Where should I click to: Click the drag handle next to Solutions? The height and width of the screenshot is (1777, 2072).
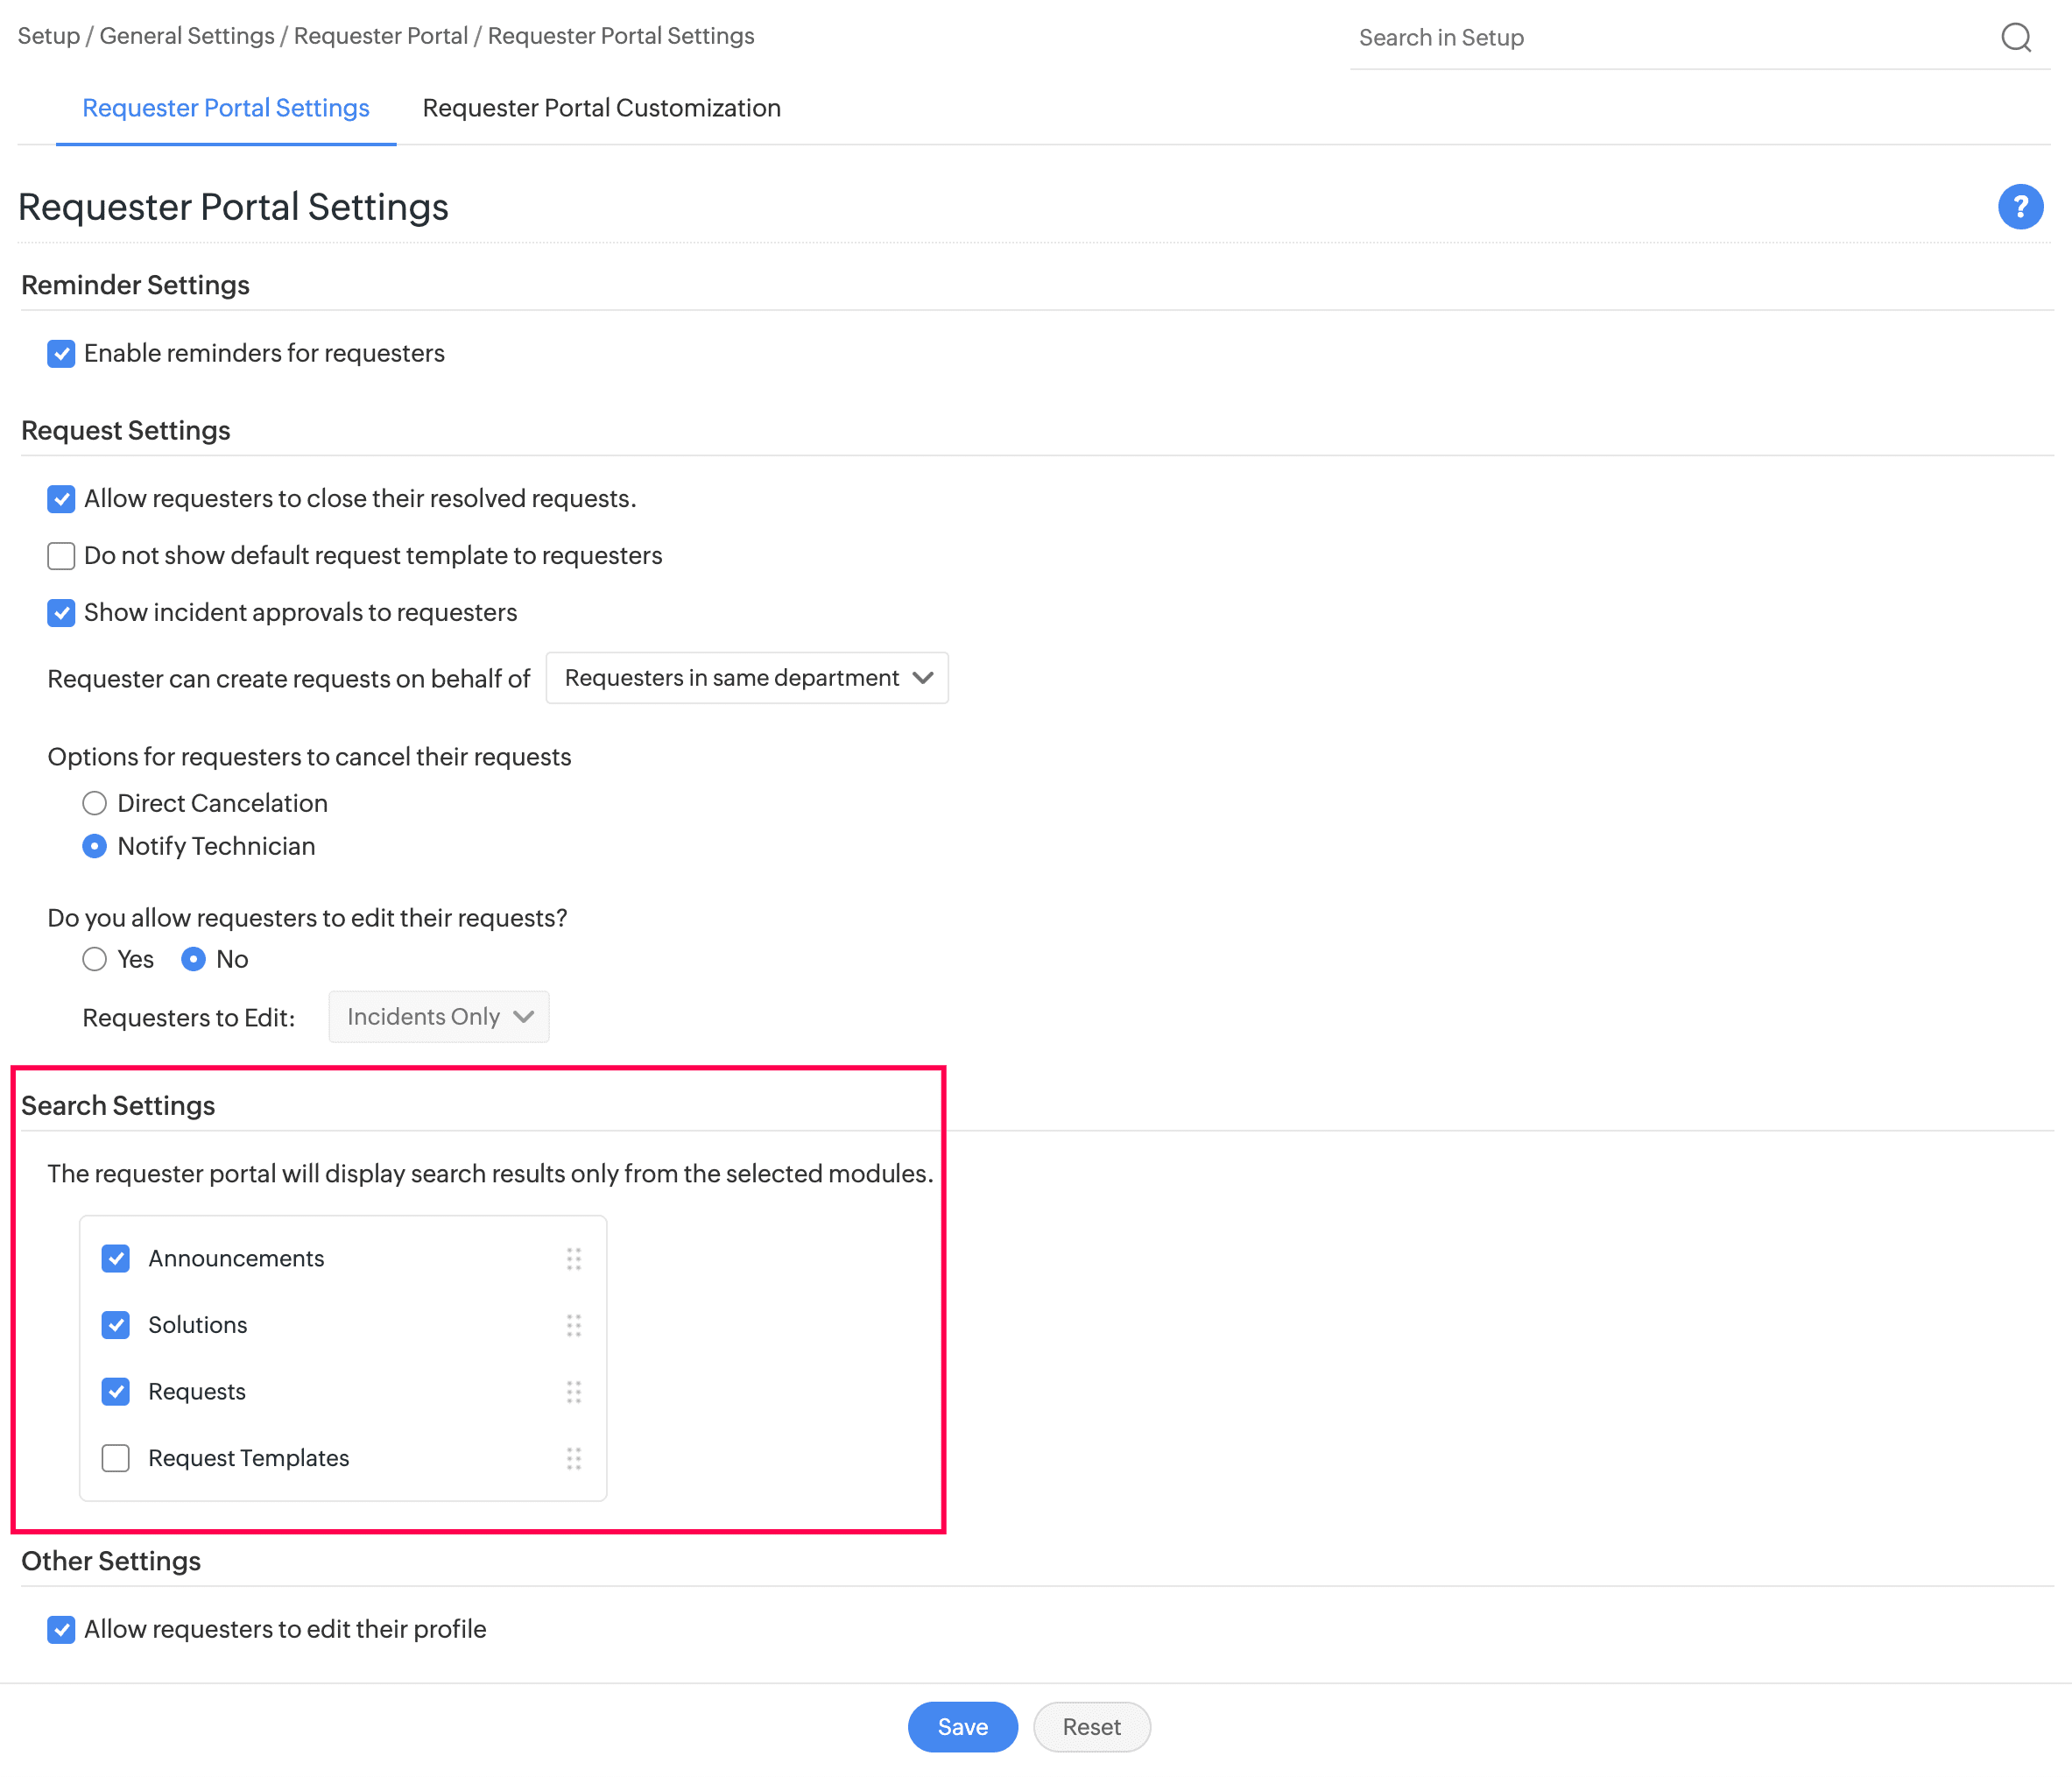click(575, 1326)
